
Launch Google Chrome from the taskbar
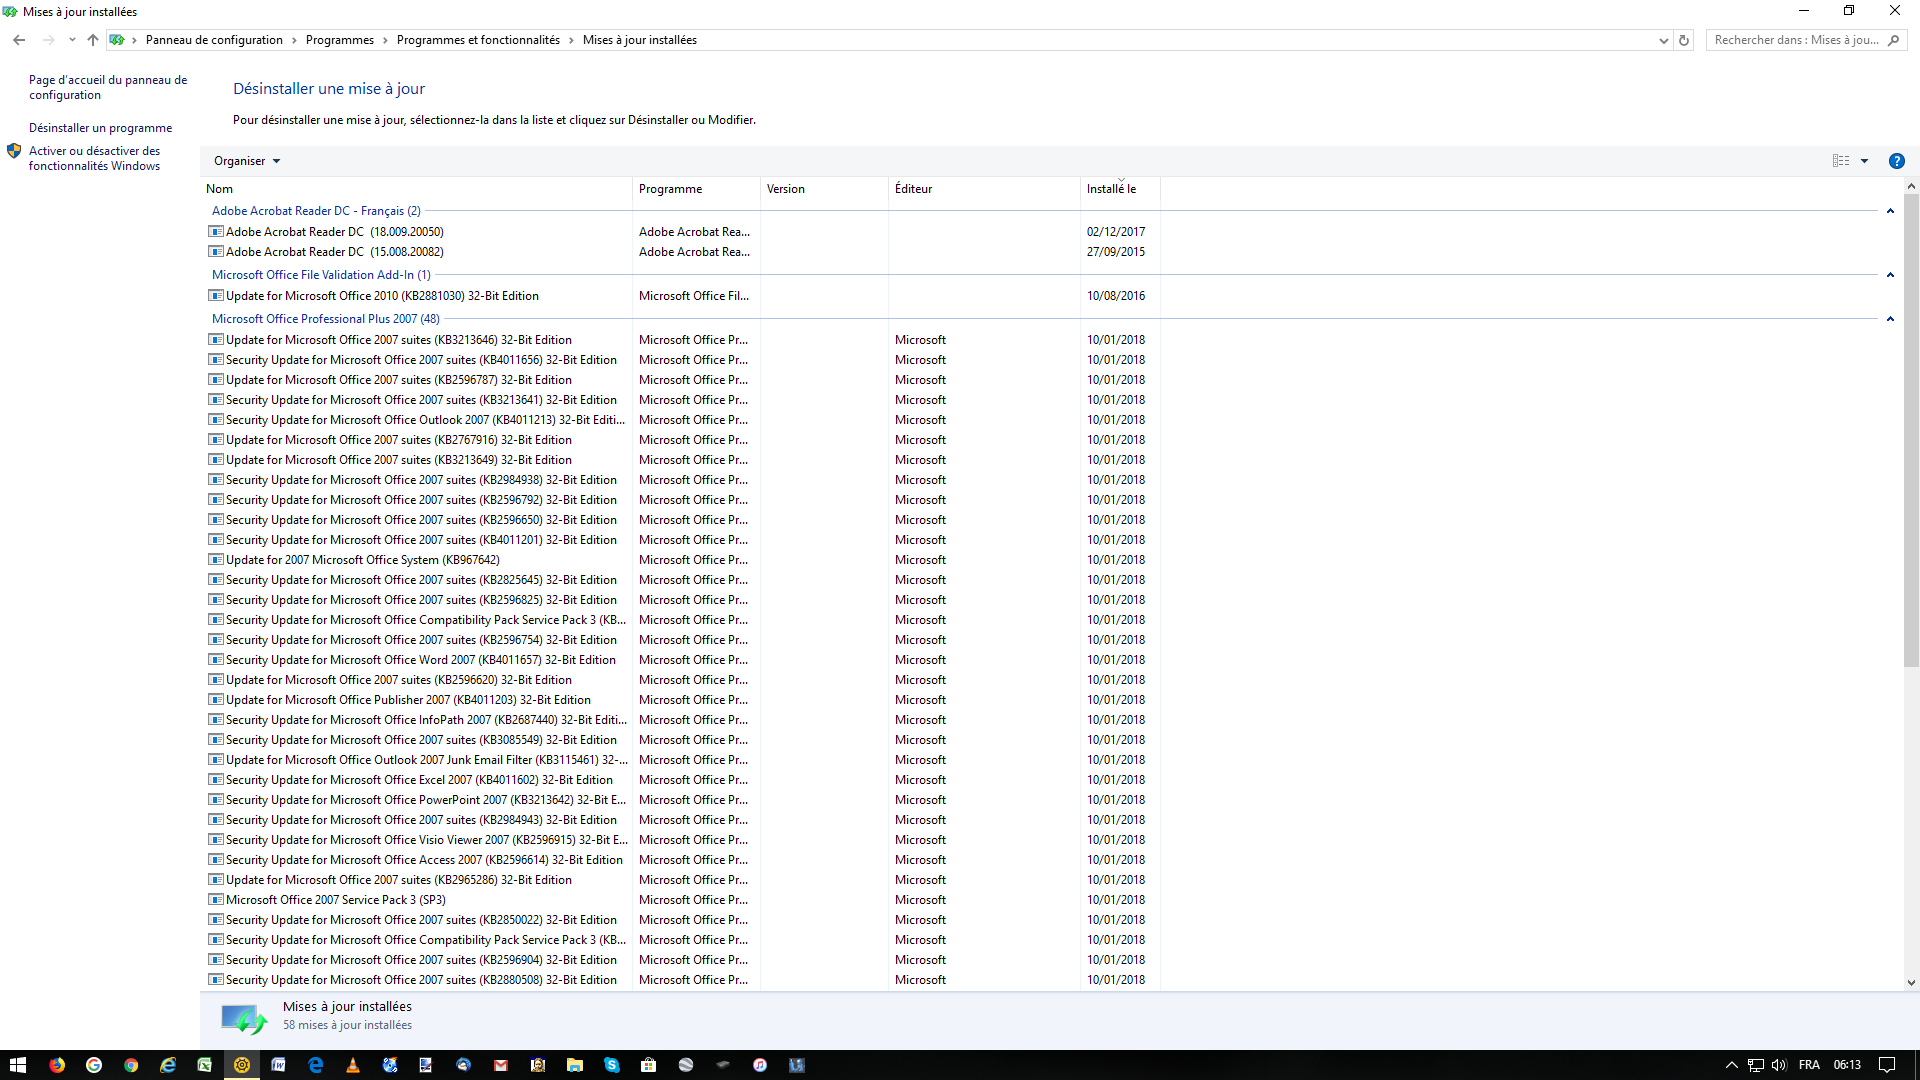(x=131, y=1065)
